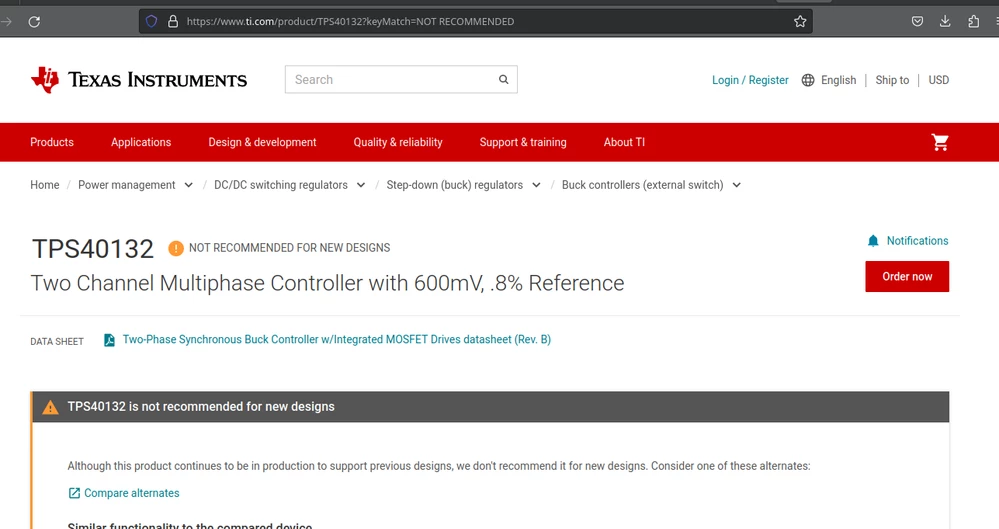Viewport: 999px width, 529px height.
Task: Open the Applications menu
Action: tap(141, 142)
